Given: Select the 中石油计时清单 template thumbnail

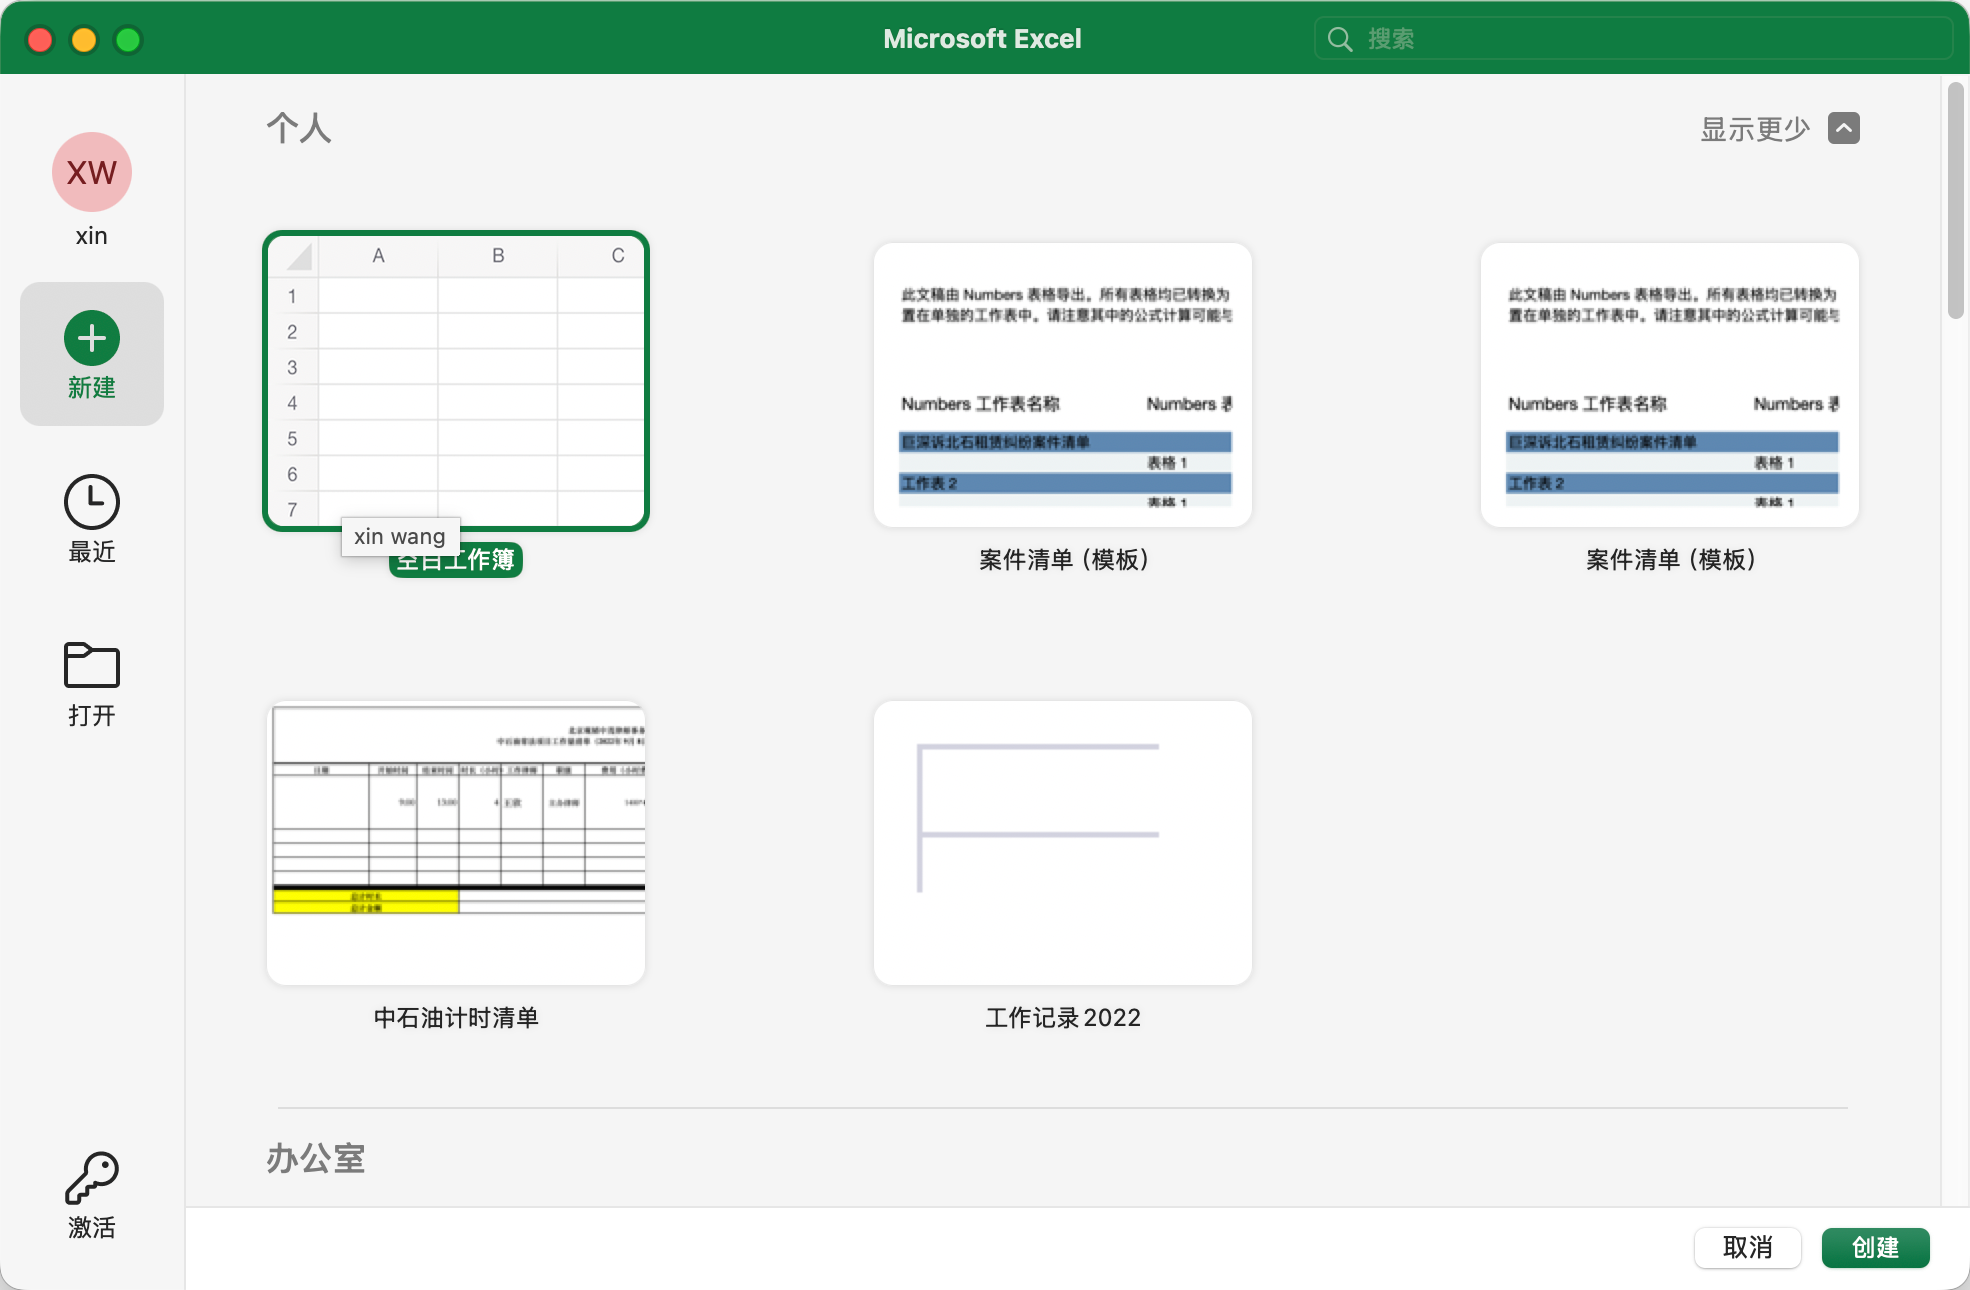Looking at the screenshot, I should (x=456, y=843).
